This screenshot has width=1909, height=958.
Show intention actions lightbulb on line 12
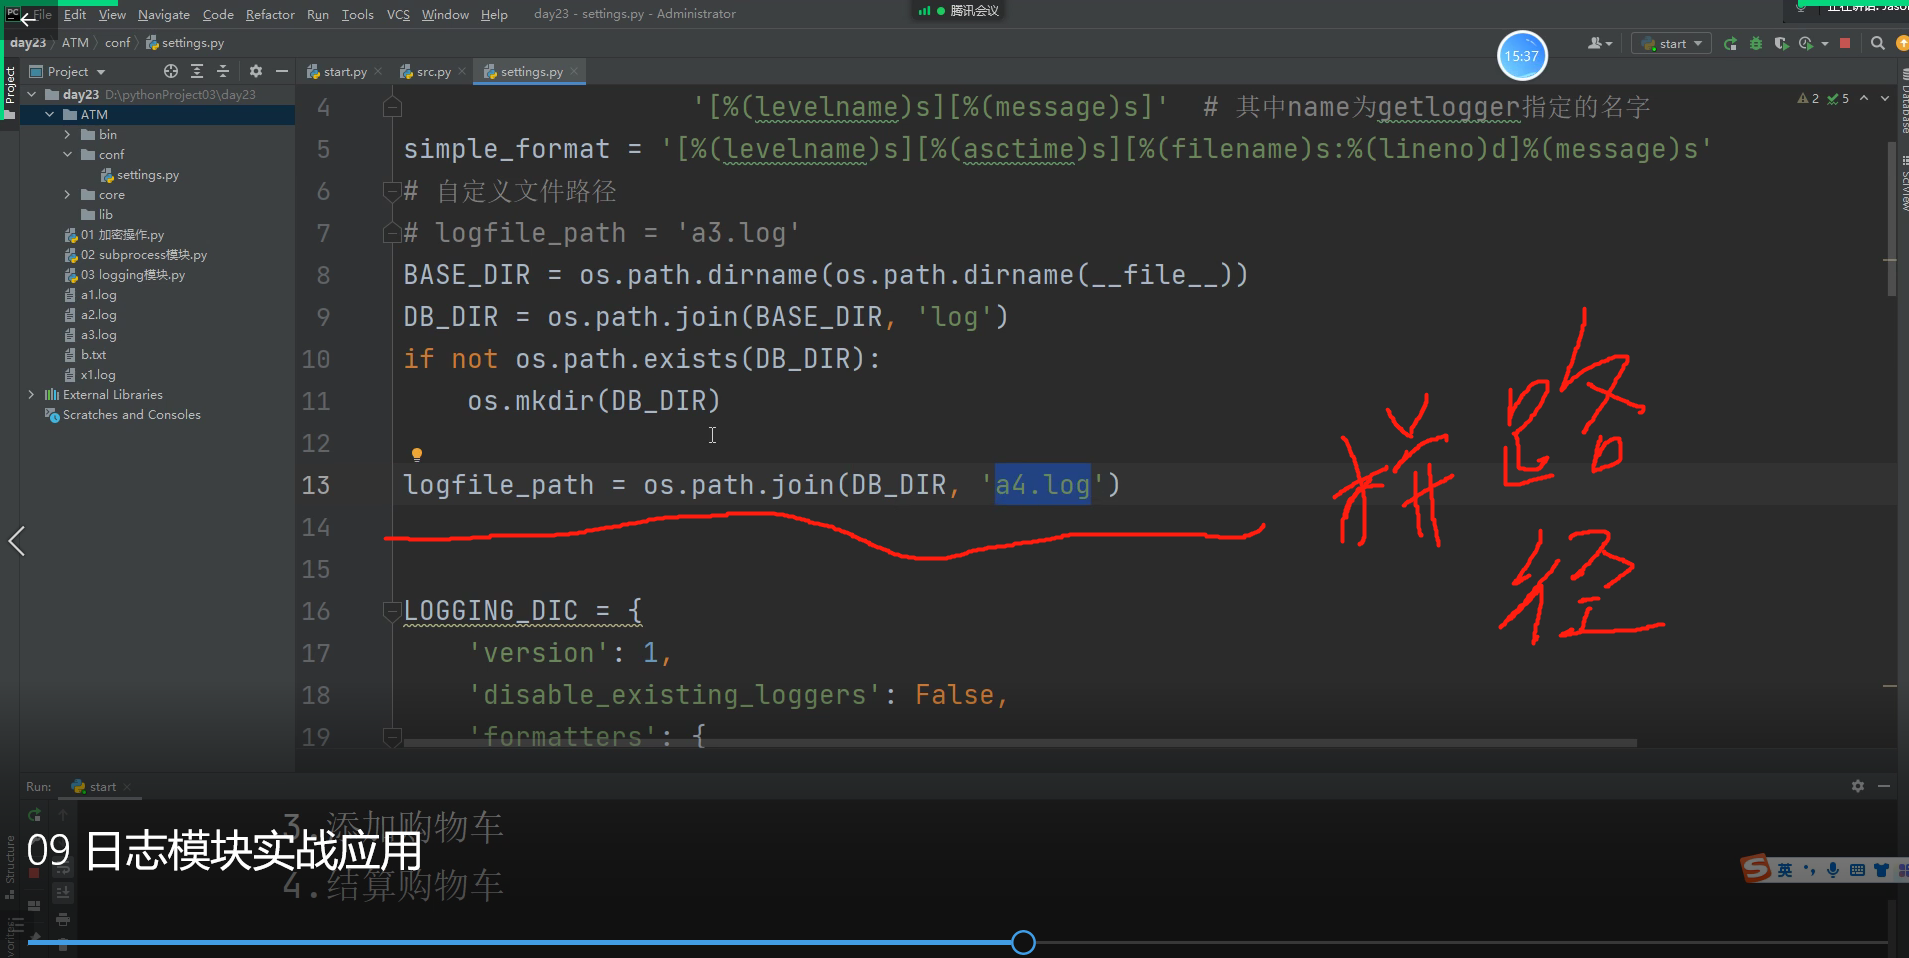(417, 455)
